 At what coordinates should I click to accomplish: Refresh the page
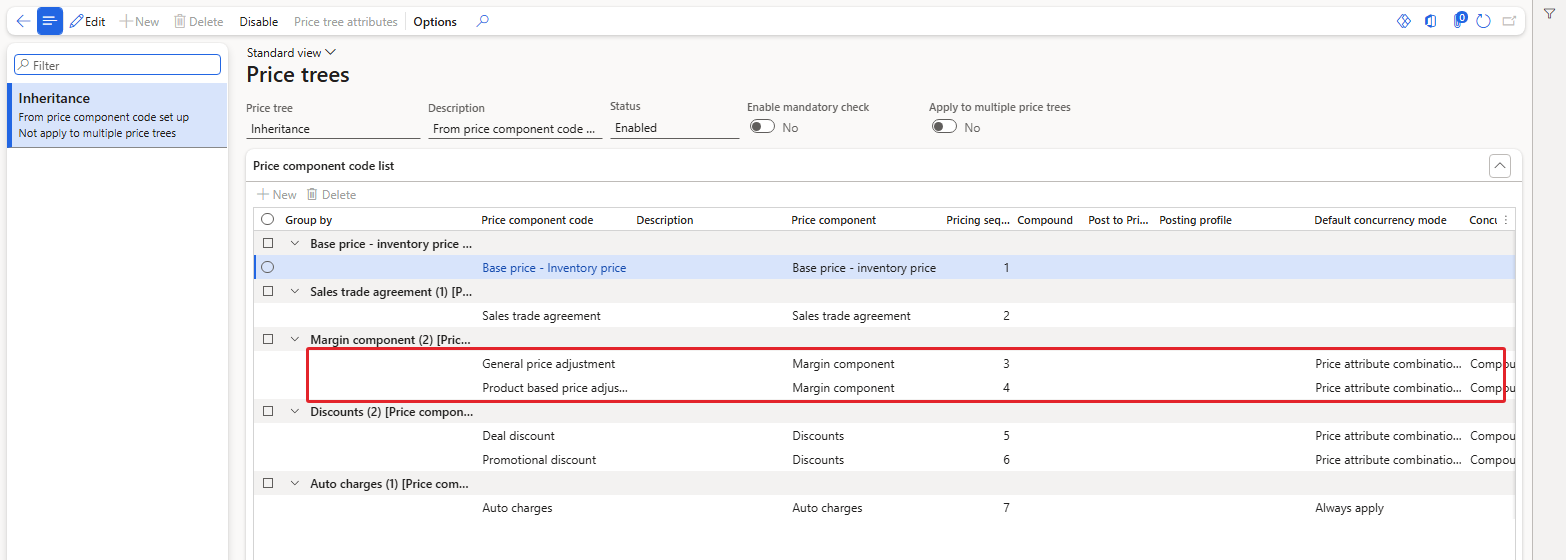1483,21
